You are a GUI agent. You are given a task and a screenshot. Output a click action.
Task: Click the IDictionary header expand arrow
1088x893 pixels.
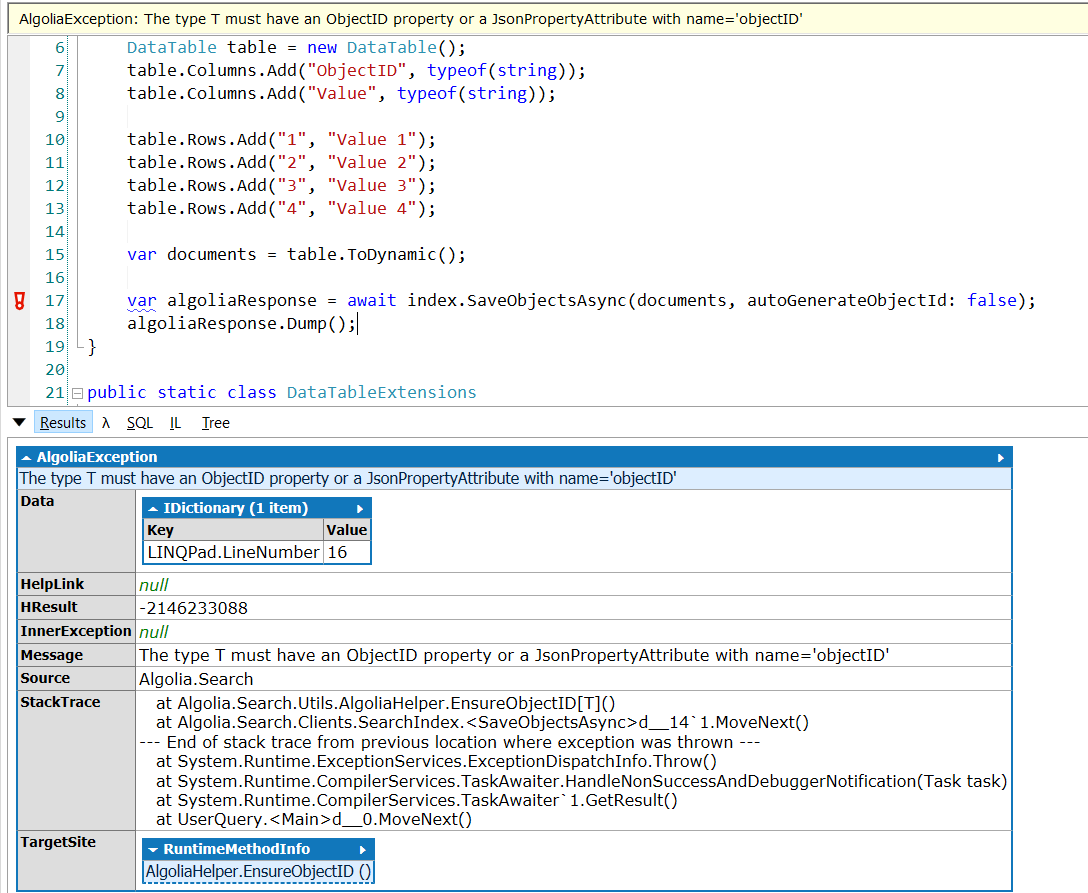363,507
